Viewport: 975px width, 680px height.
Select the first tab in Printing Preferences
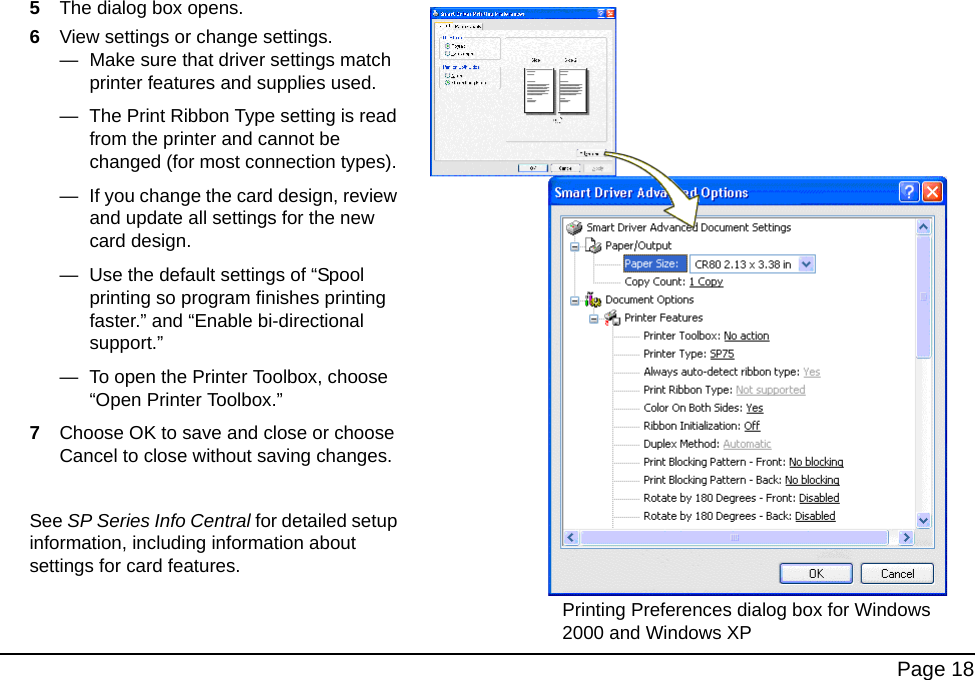point(444,26)
